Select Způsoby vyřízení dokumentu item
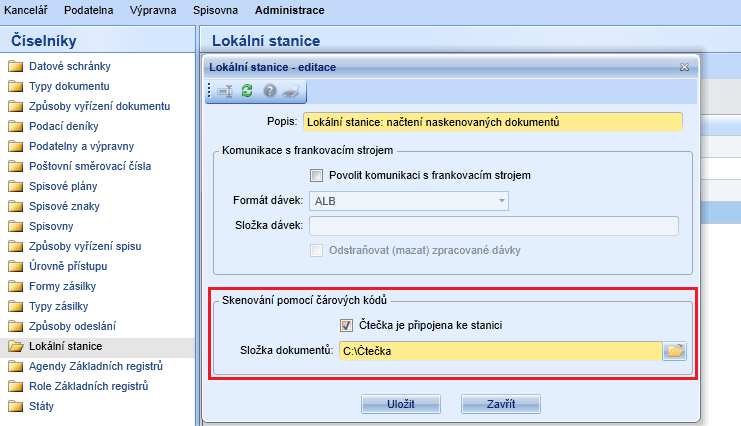The height and width of the screenshot is (426, 741). tap(99, 106)
